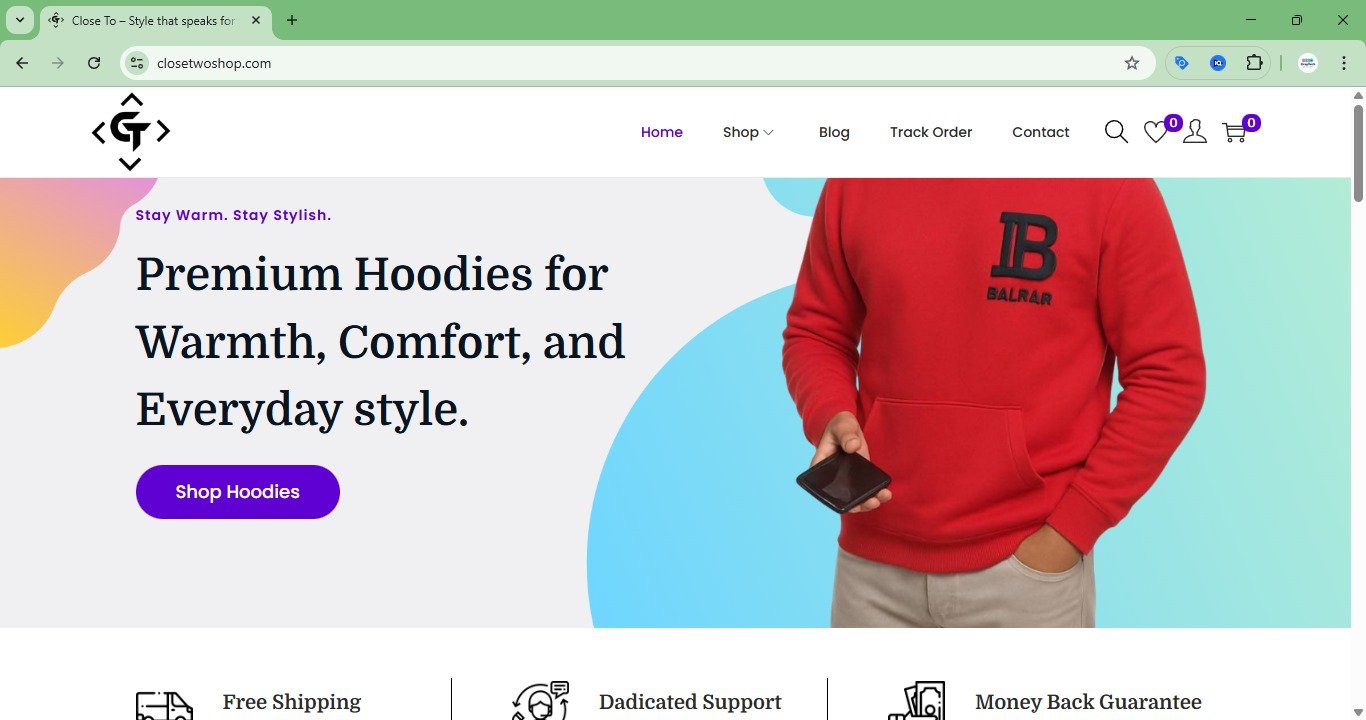Open the Chrome three-dot menu
Screen dimensions: 1366x720
pyautogui.click(x=1344, y=63)
